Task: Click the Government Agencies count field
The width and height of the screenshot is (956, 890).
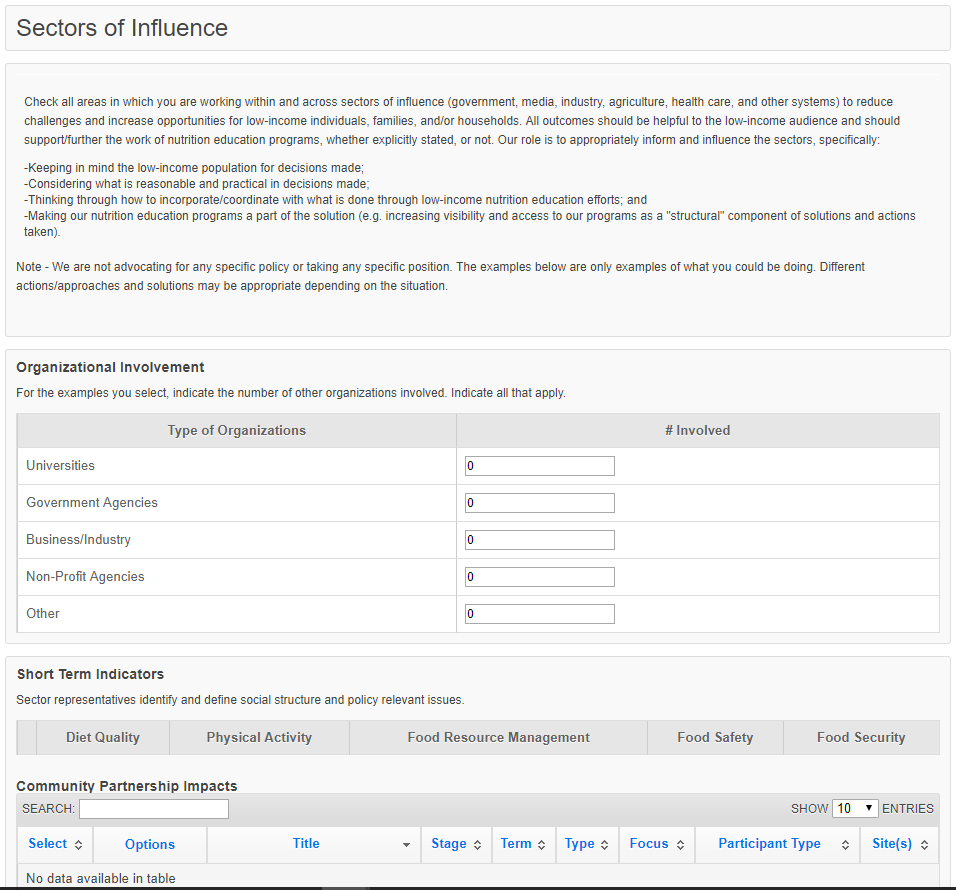Action: tap(539, 503)
